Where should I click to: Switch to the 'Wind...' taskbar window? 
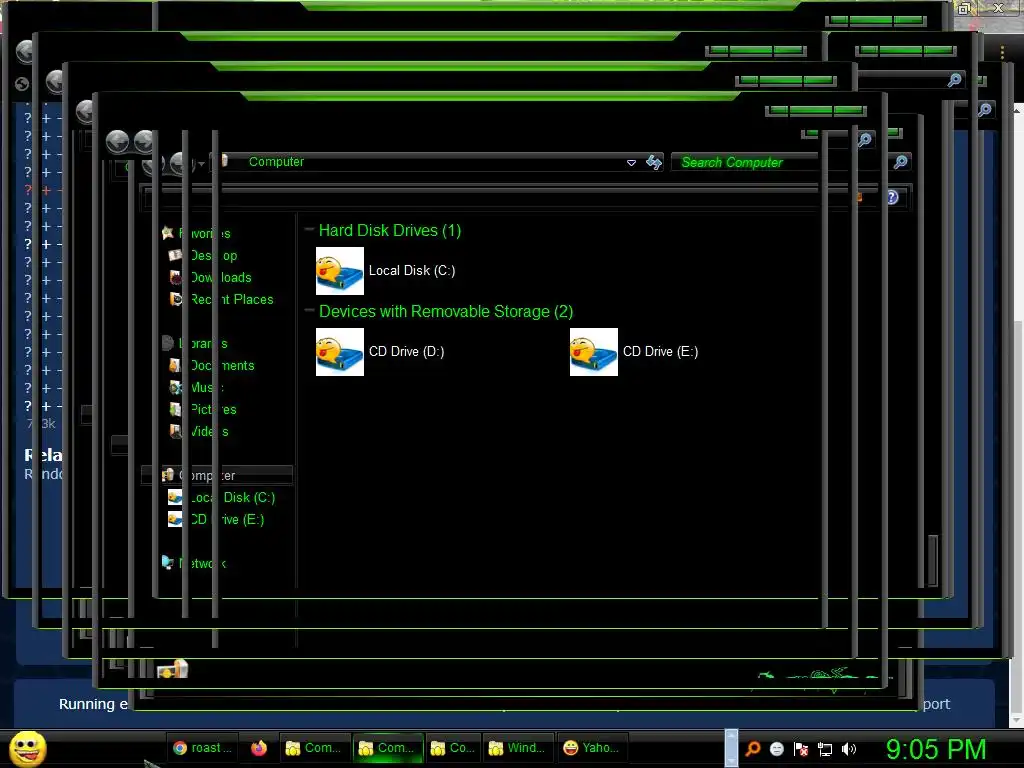519,748
